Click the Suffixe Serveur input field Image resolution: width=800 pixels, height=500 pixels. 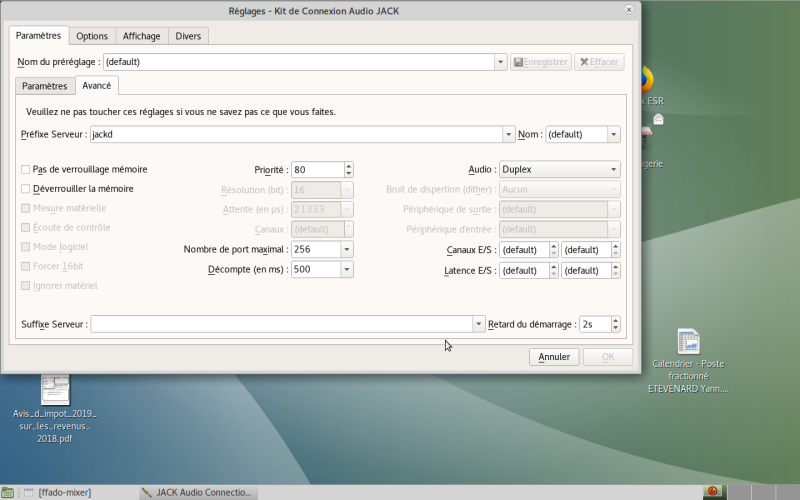pyautogui.click(x=280, y=324)
